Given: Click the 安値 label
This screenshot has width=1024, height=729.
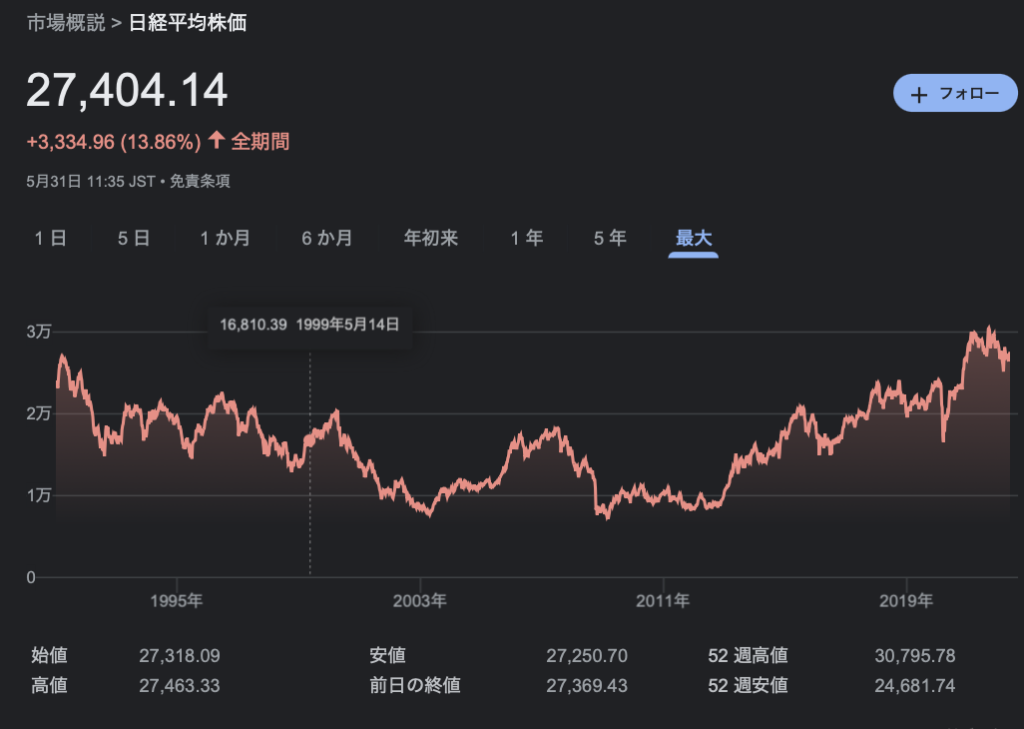Looking at the screenshot, I should click(x=388, y=655).
